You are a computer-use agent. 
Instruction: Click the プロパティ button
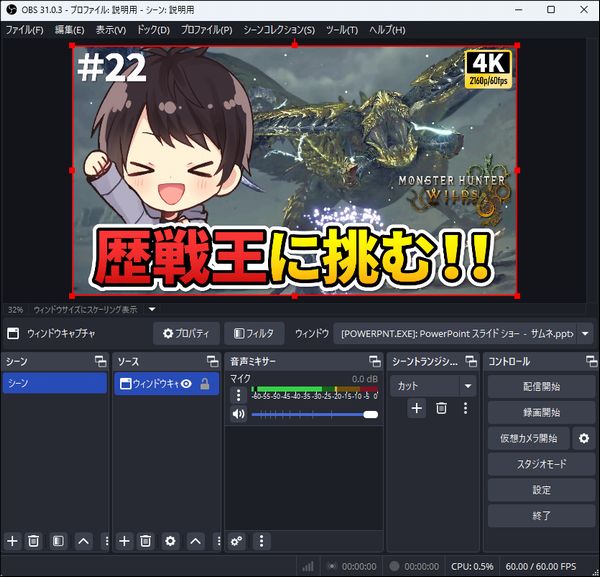pos(186,333)
